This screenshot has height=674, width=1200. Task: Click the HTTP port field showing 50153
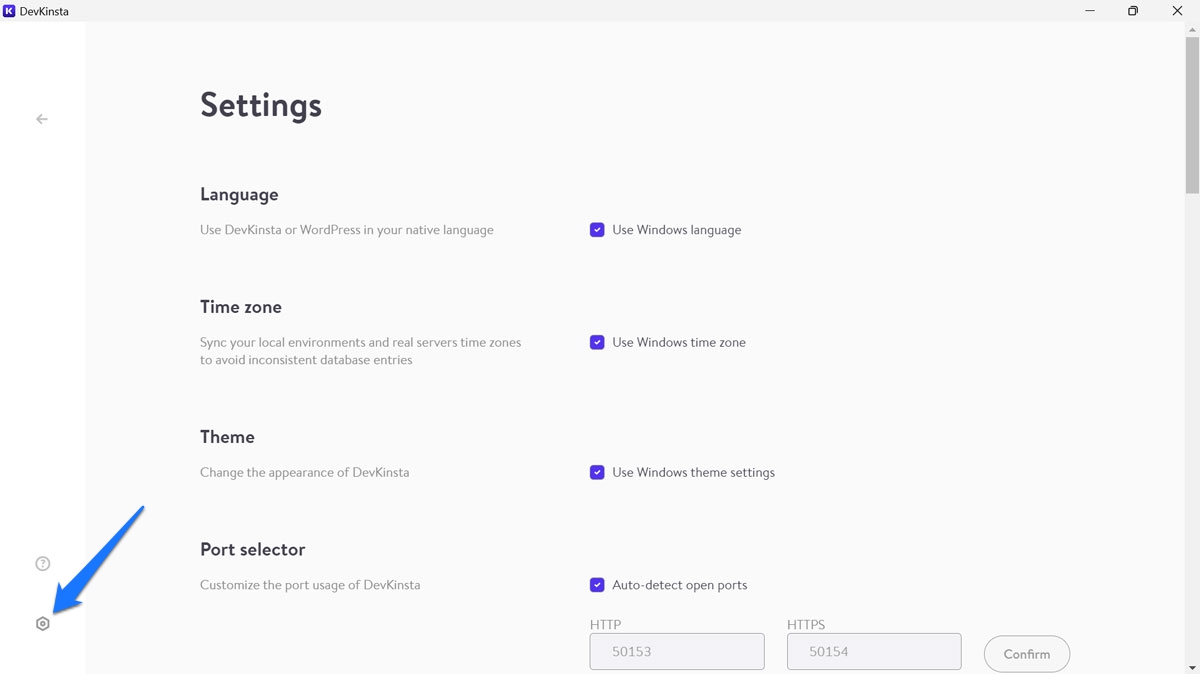(677, 651)
